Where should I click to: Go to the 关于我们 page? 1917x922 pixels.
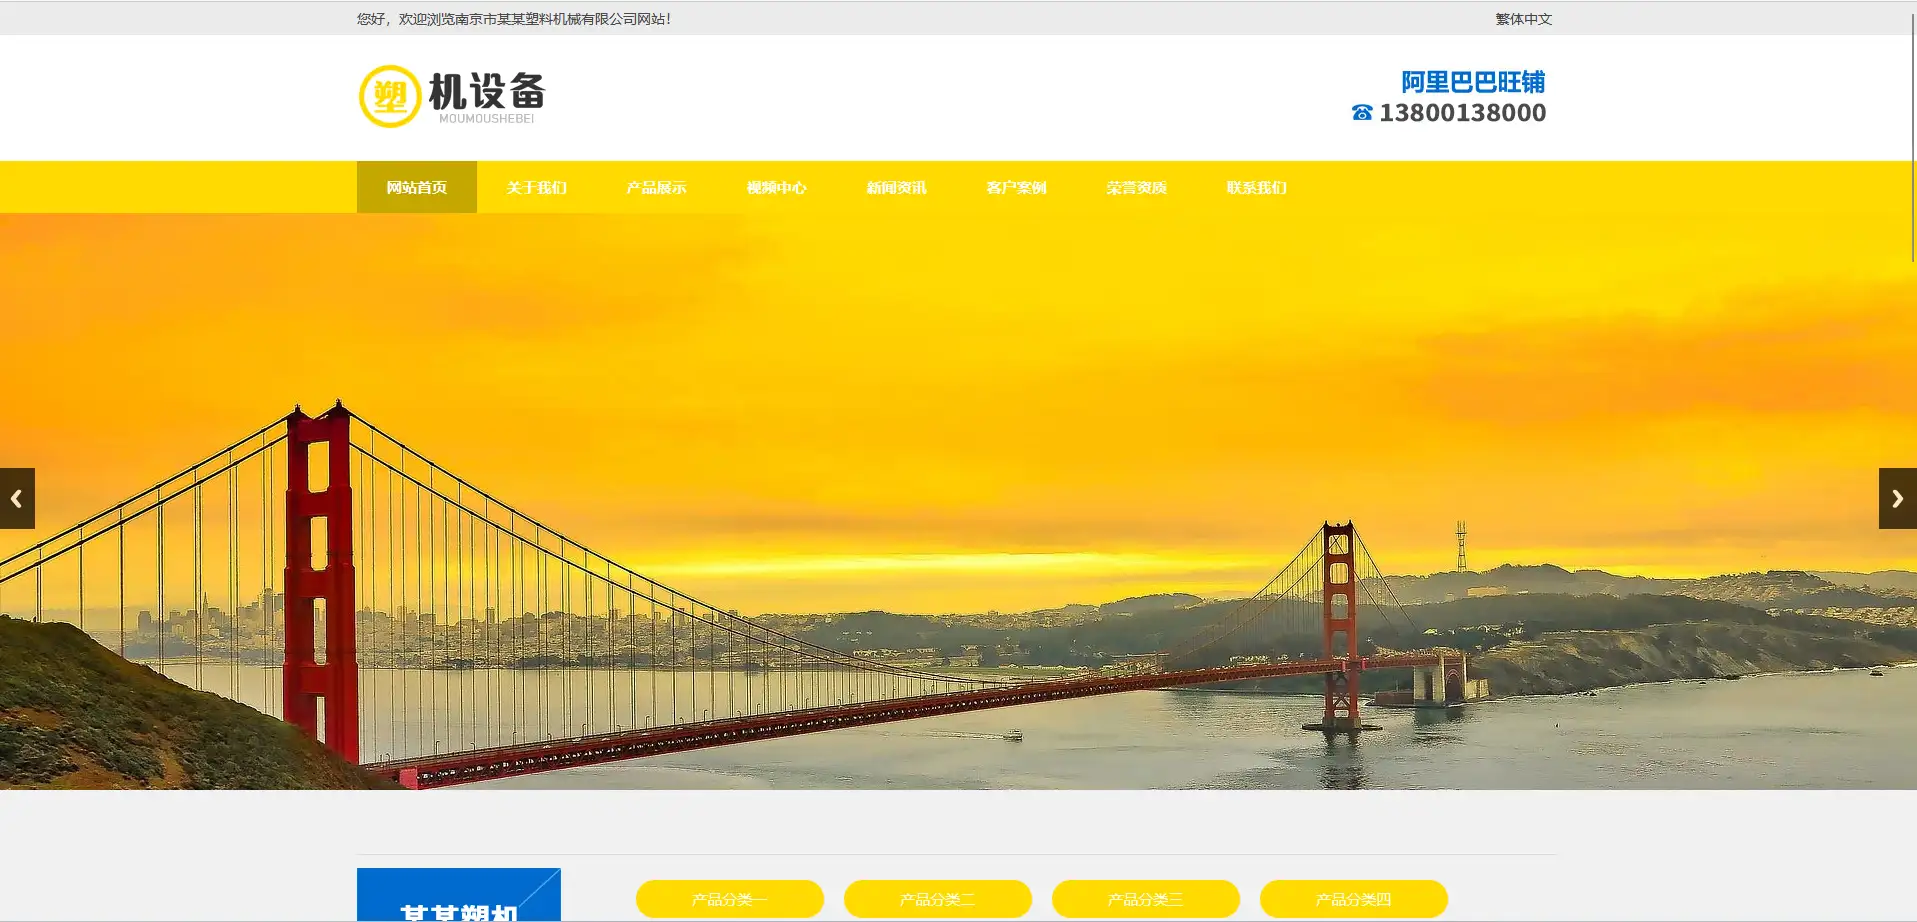[536, 187]
